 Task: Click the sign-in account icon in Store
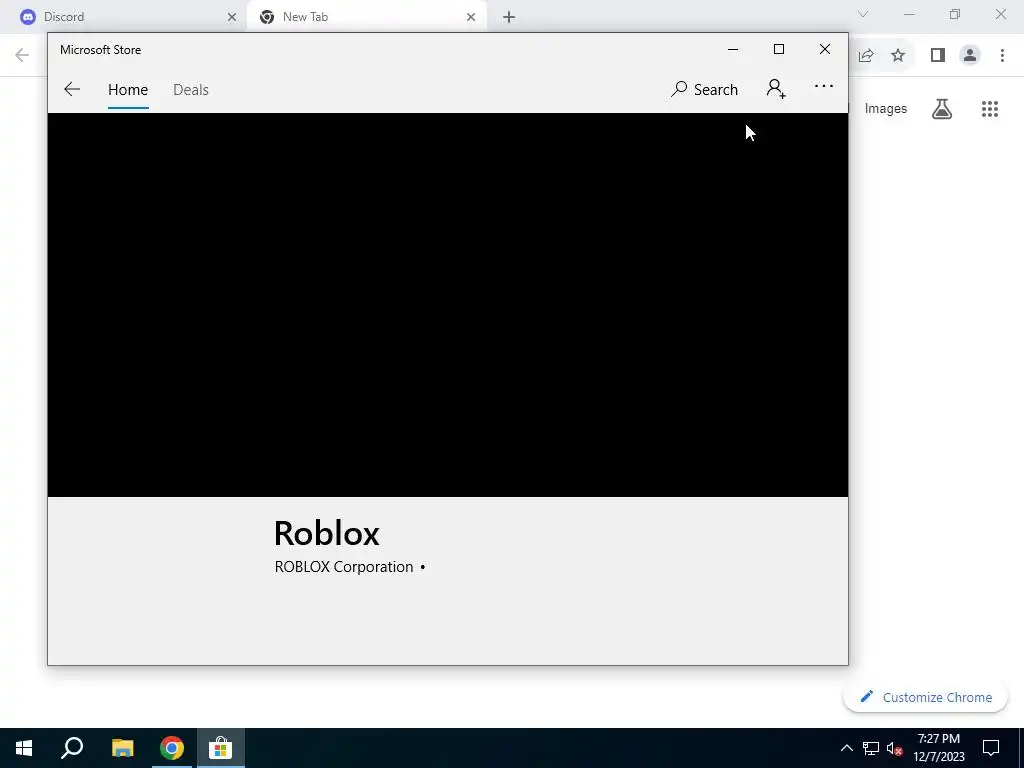776,89
